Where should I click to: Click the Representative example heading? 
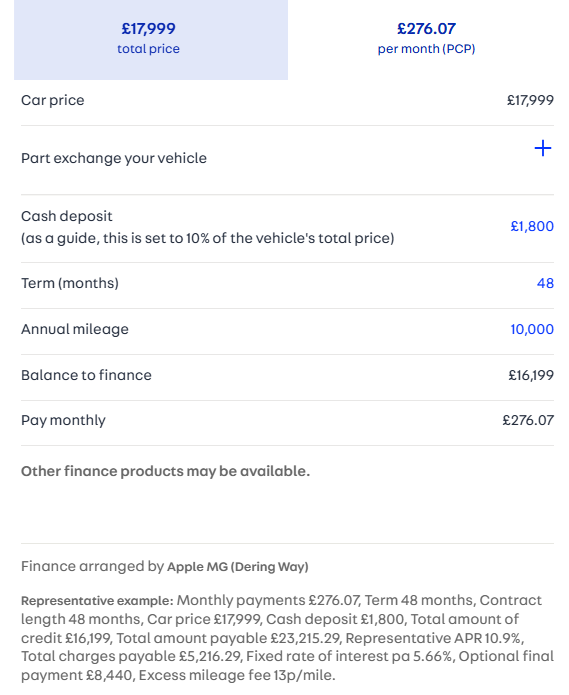(x=97, y=601)
